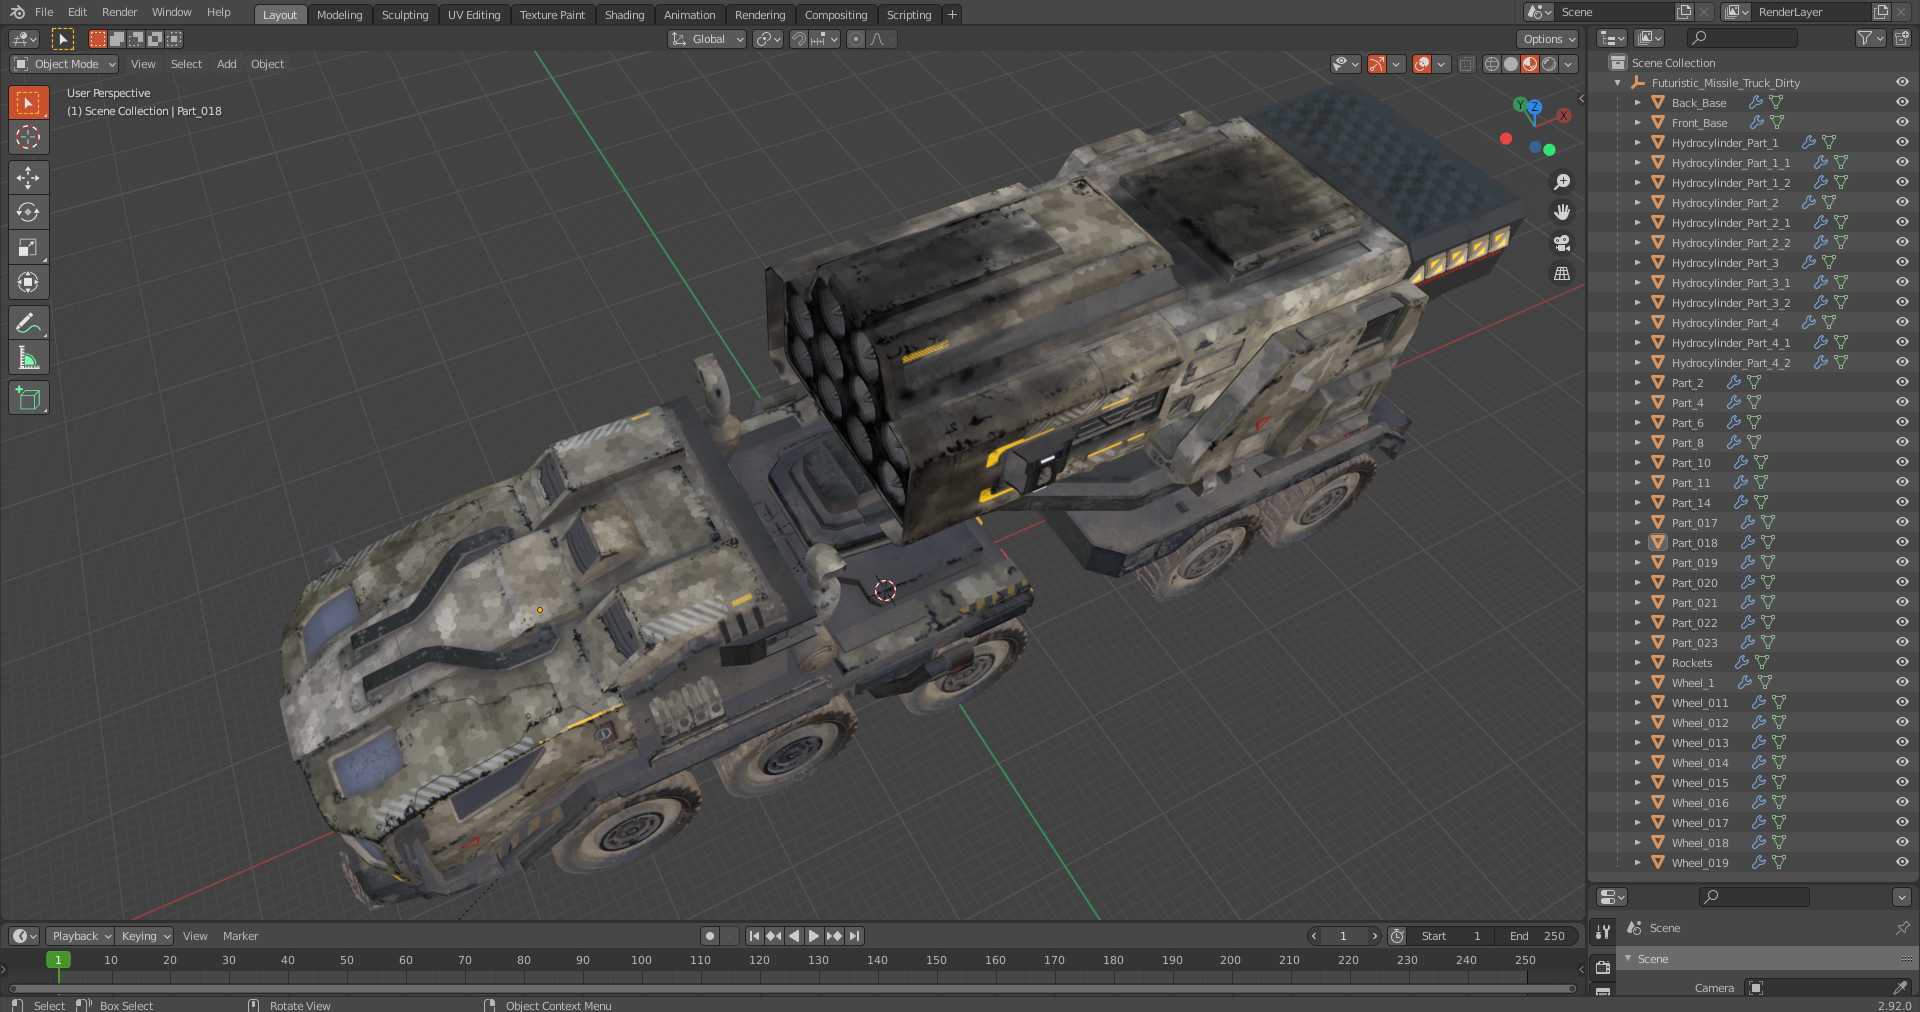This screenshot has width=1920, height=1012.
Task: Activate the Transform tool
Action: (x=28, y=282)
